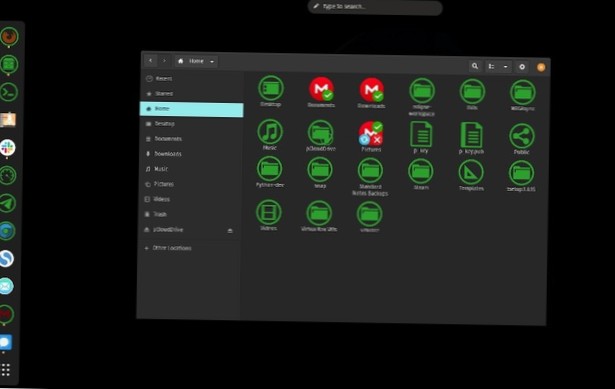615x389 pixels.
Task: Click the Type to search field
Action: tap(375, 7)
